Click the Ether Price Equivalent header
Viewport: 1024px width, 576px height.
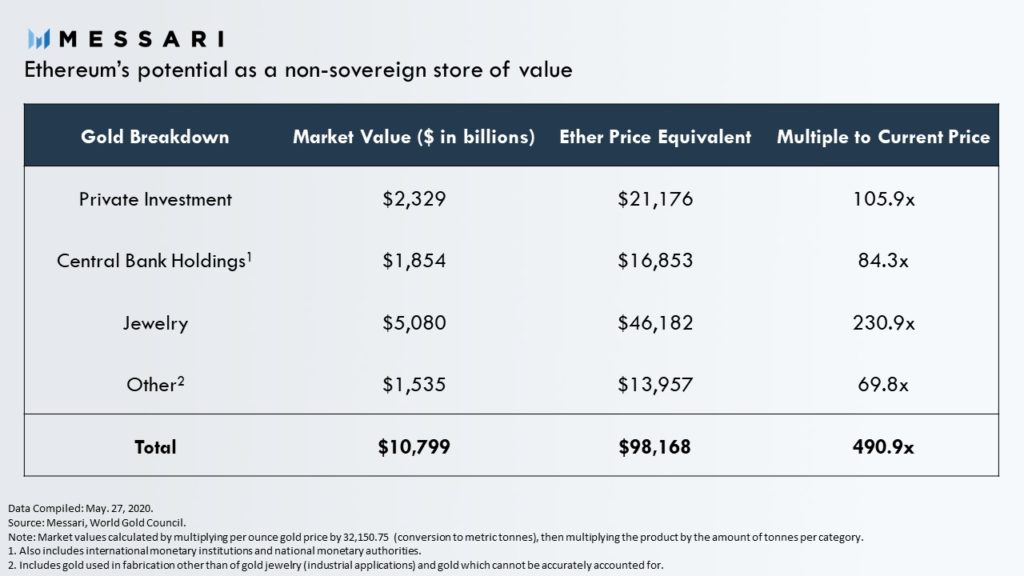coord(655,136)
